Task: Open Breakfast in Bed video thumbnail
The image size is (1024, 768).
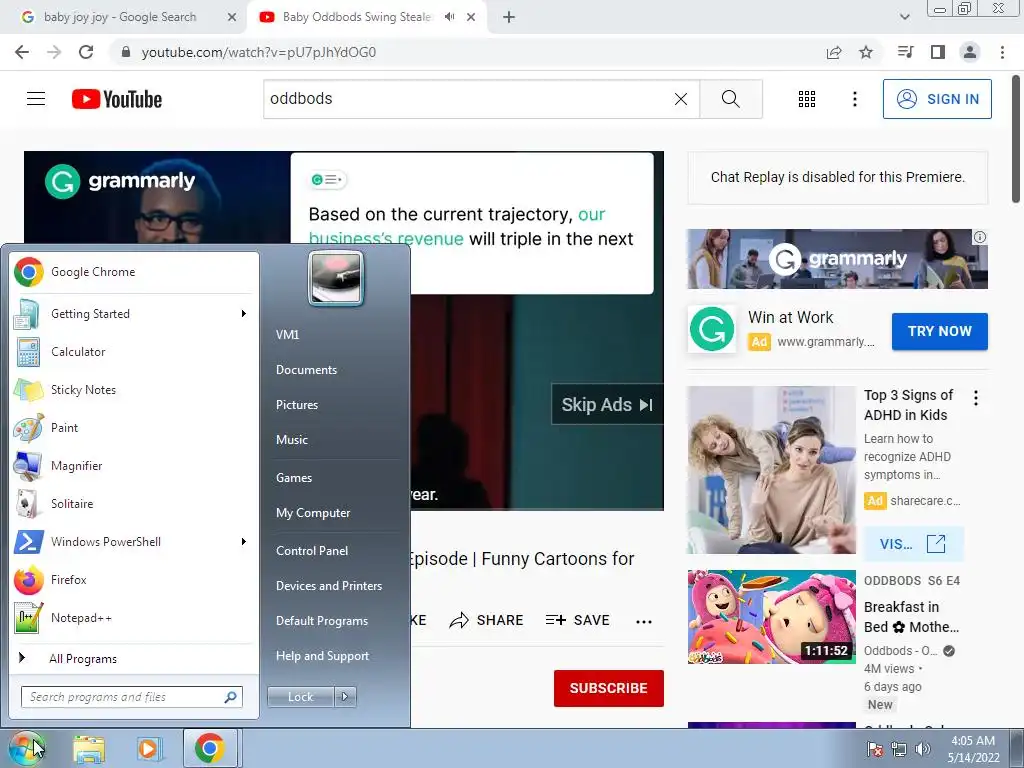Action: (771, 617)
